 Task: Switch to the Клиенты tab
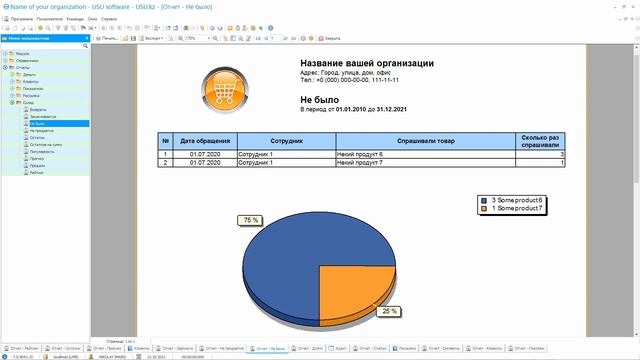139,348
